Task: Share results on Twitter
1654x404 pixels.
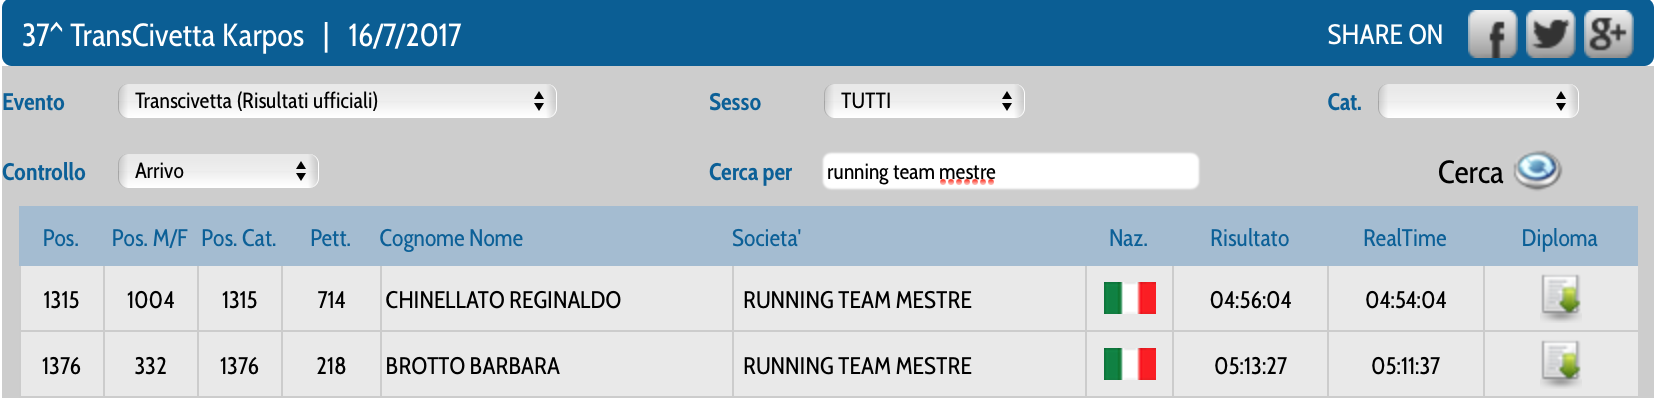Action: [x=1550, y=36]
